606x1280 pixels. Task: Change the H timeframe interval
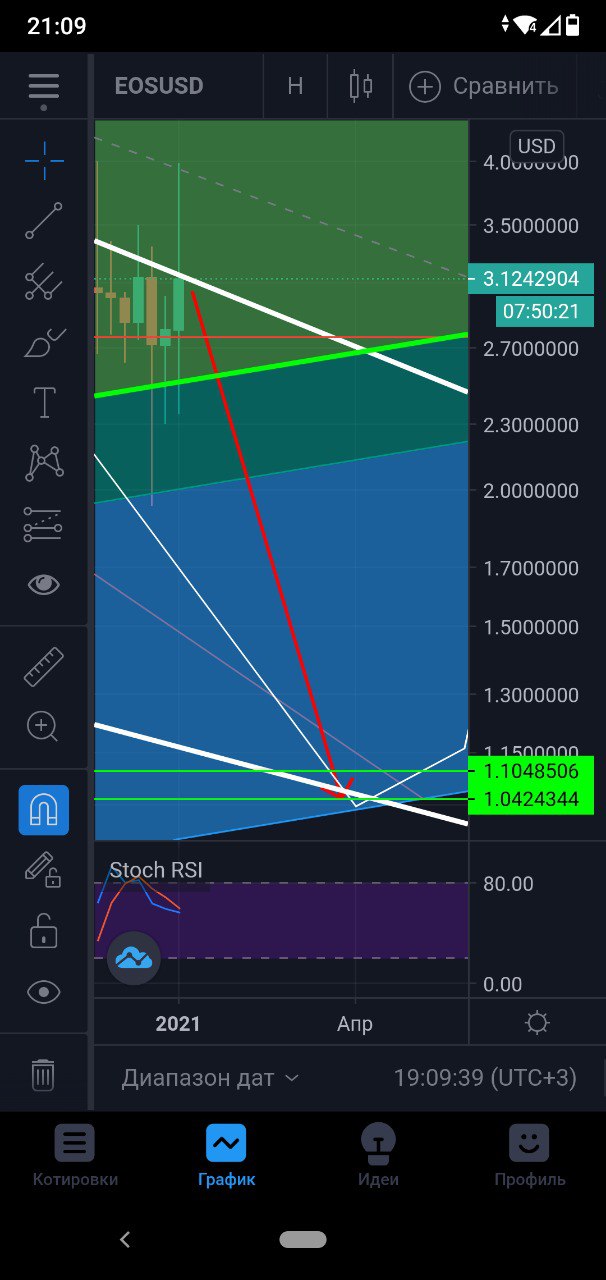295,86
